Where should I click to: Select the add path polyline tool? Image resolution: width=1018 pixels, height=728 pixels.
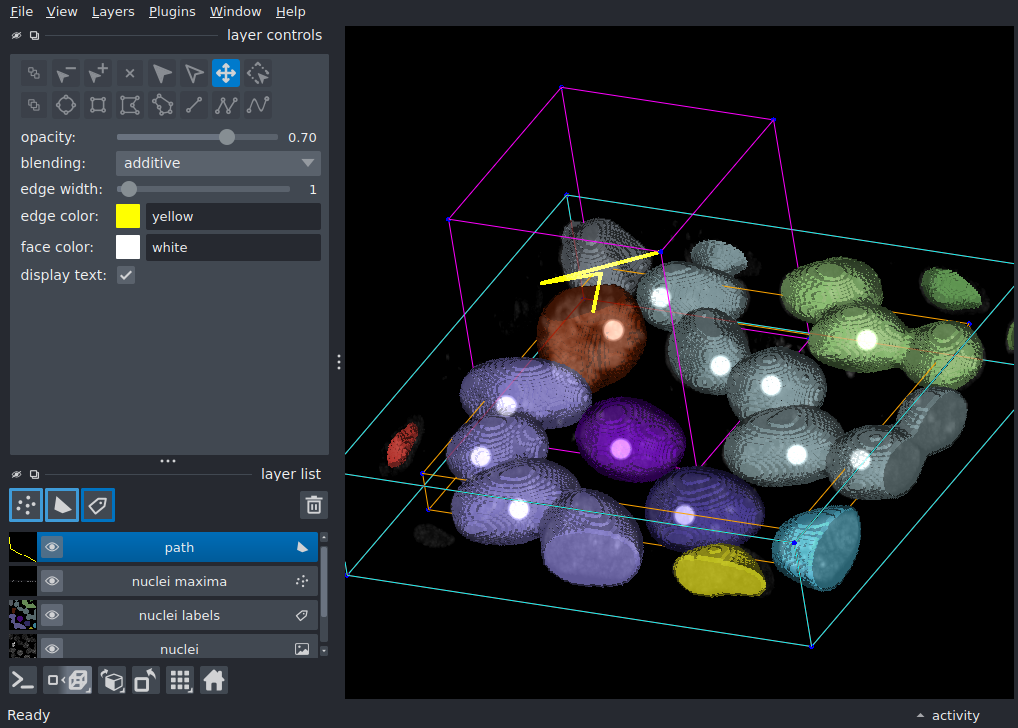point(226,105)
